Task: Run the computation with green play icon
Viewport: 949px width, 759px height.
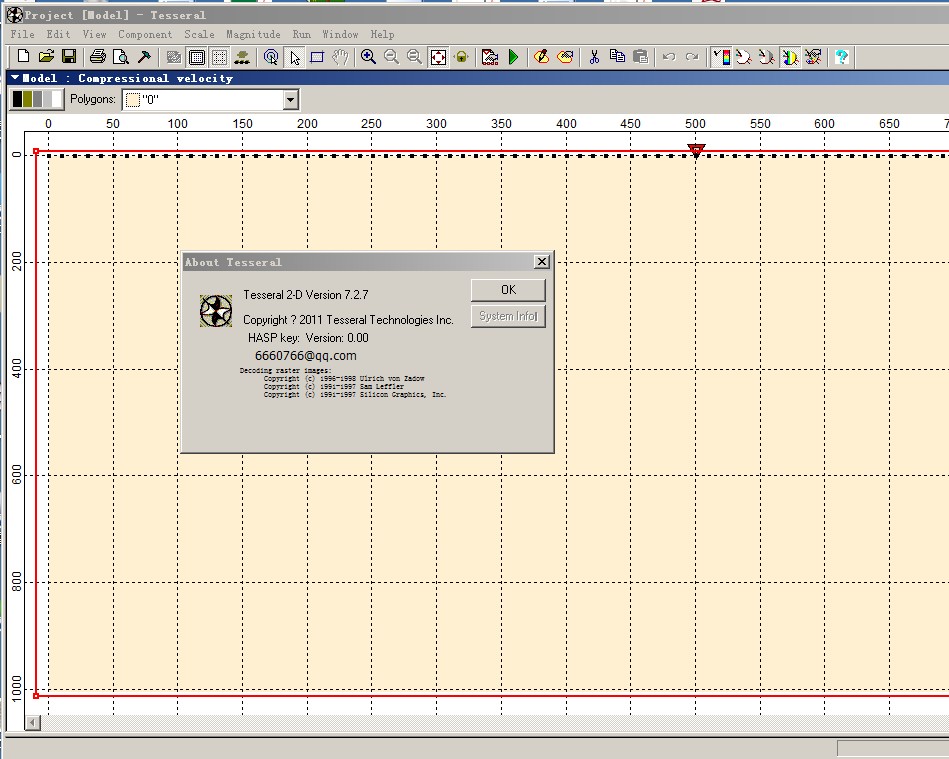Action: pyautogui.click(x=513, y=57)
